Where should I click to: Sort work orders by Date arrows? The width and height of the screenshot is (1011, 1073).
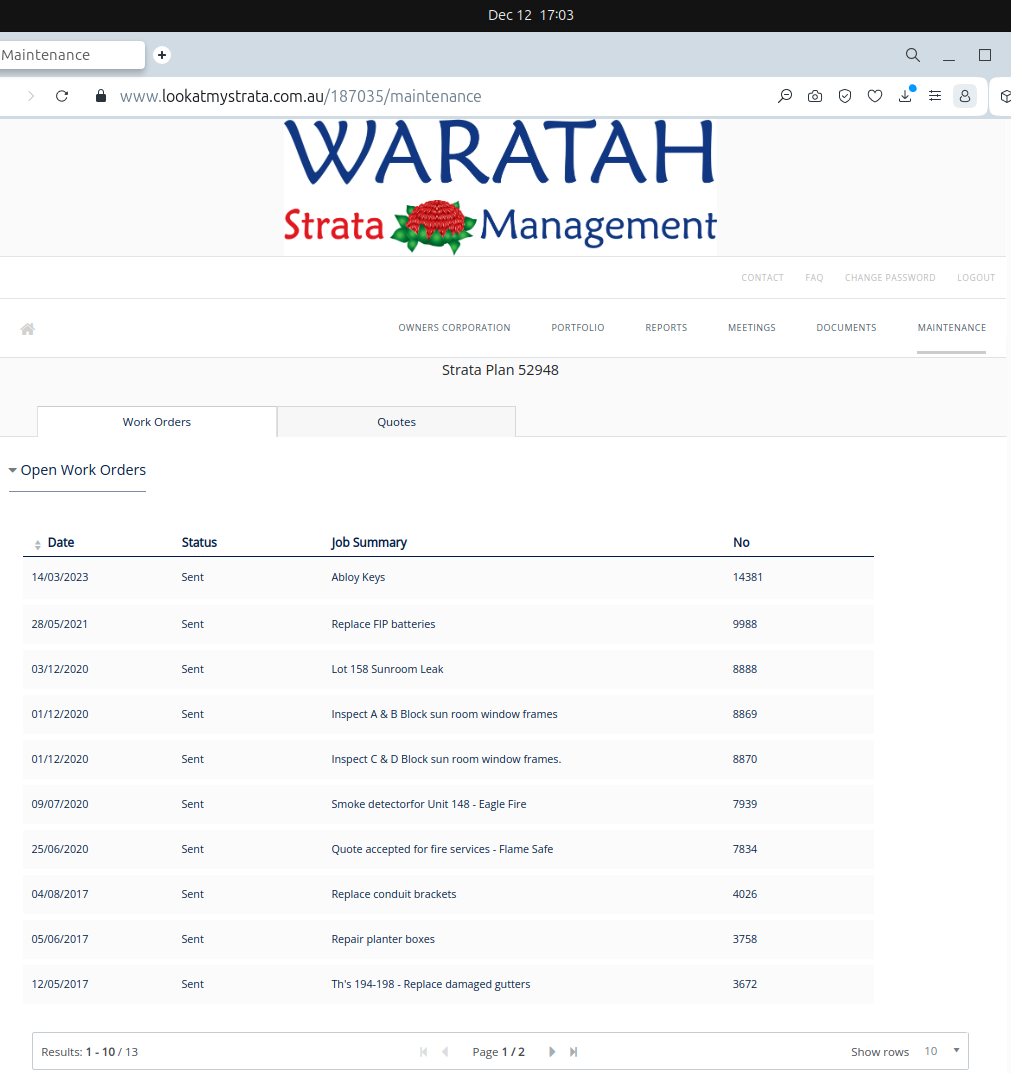coord(38,544)
